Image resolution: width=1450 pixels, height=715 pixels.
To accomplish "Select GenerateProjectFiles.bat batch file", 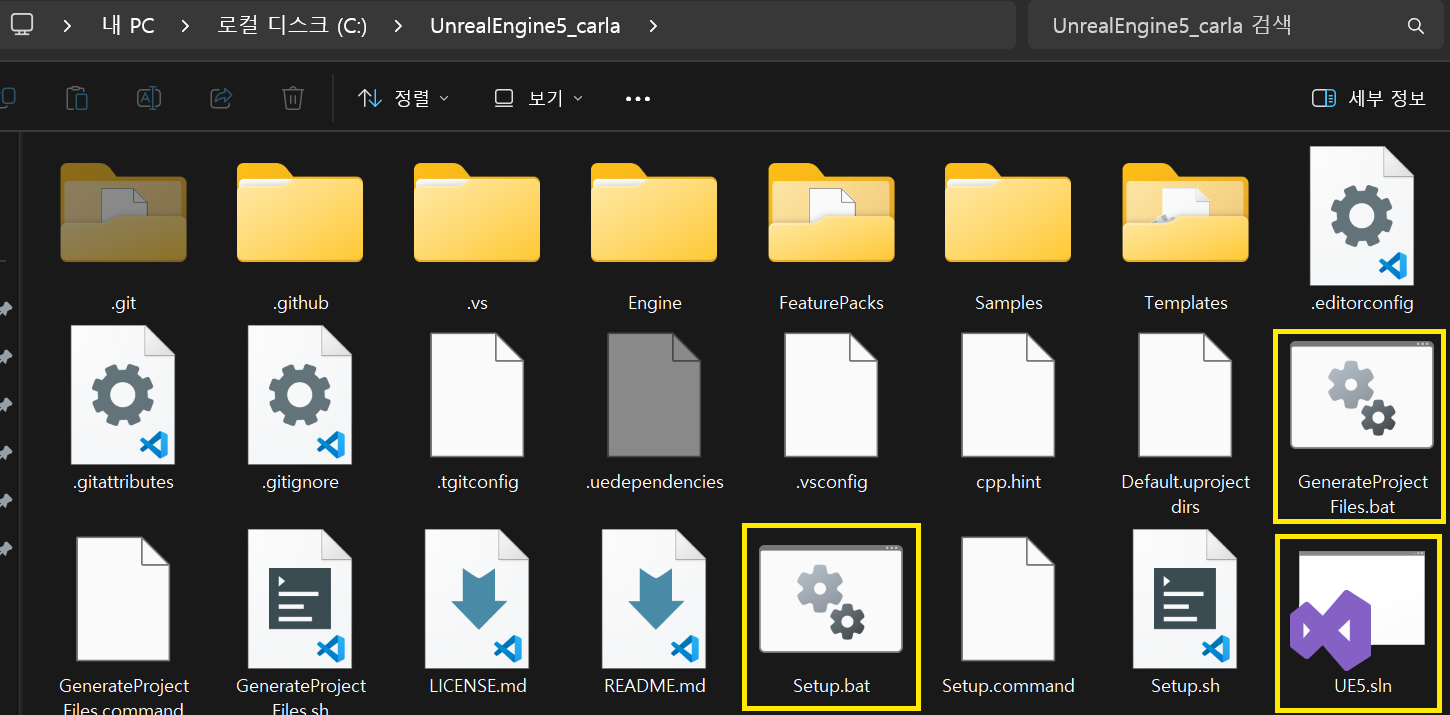I will (1361, 395).
